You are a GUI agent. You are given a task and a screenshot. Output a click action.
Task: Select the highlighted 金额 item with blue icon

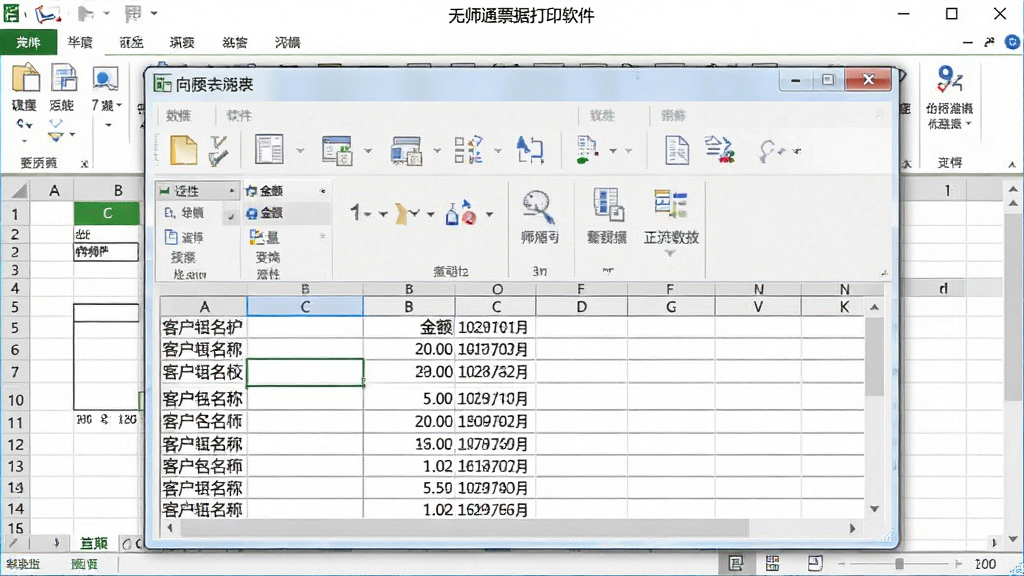[x=286, y=213]
